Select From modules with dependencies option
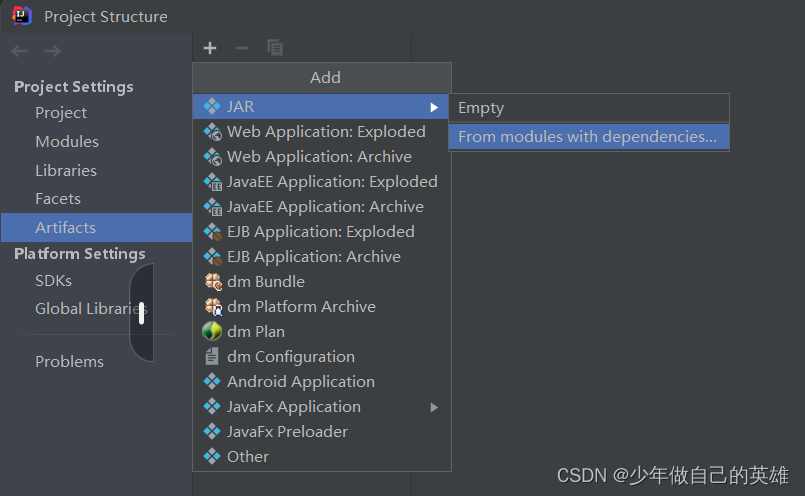This screenshot has width=805, height=496. (589, 137)
